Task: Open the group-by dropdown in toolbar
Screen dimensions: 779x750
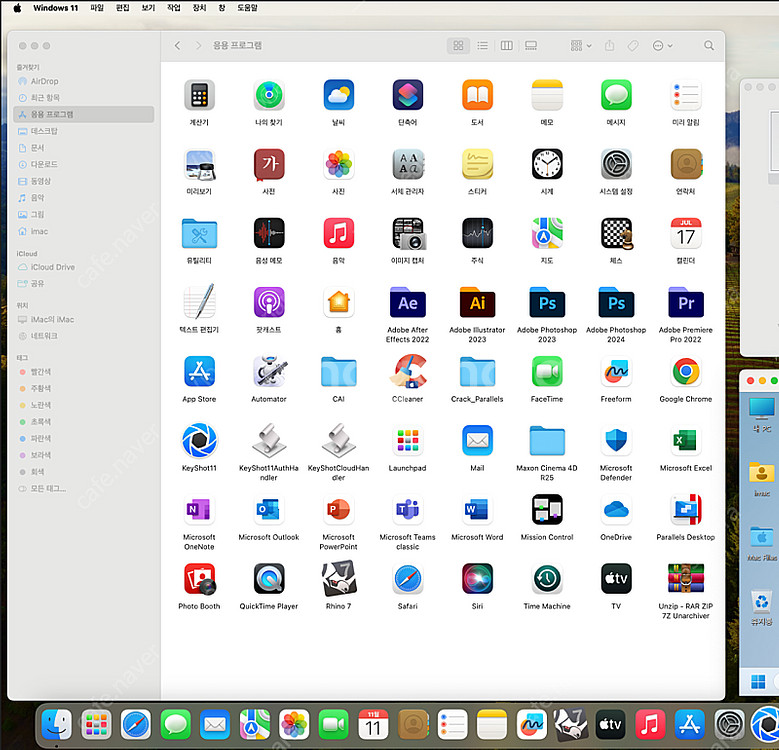Action: click(x=581, y=46)
